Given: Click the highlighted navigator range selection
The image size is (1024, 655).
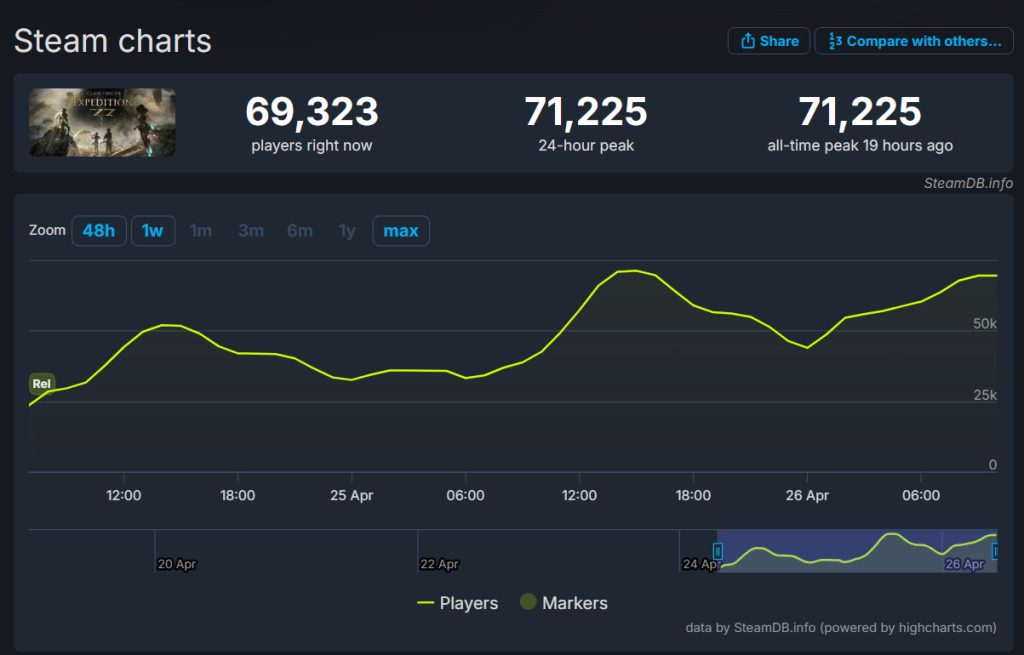Looking at the screenshot, I should click(x=857, y=551).
